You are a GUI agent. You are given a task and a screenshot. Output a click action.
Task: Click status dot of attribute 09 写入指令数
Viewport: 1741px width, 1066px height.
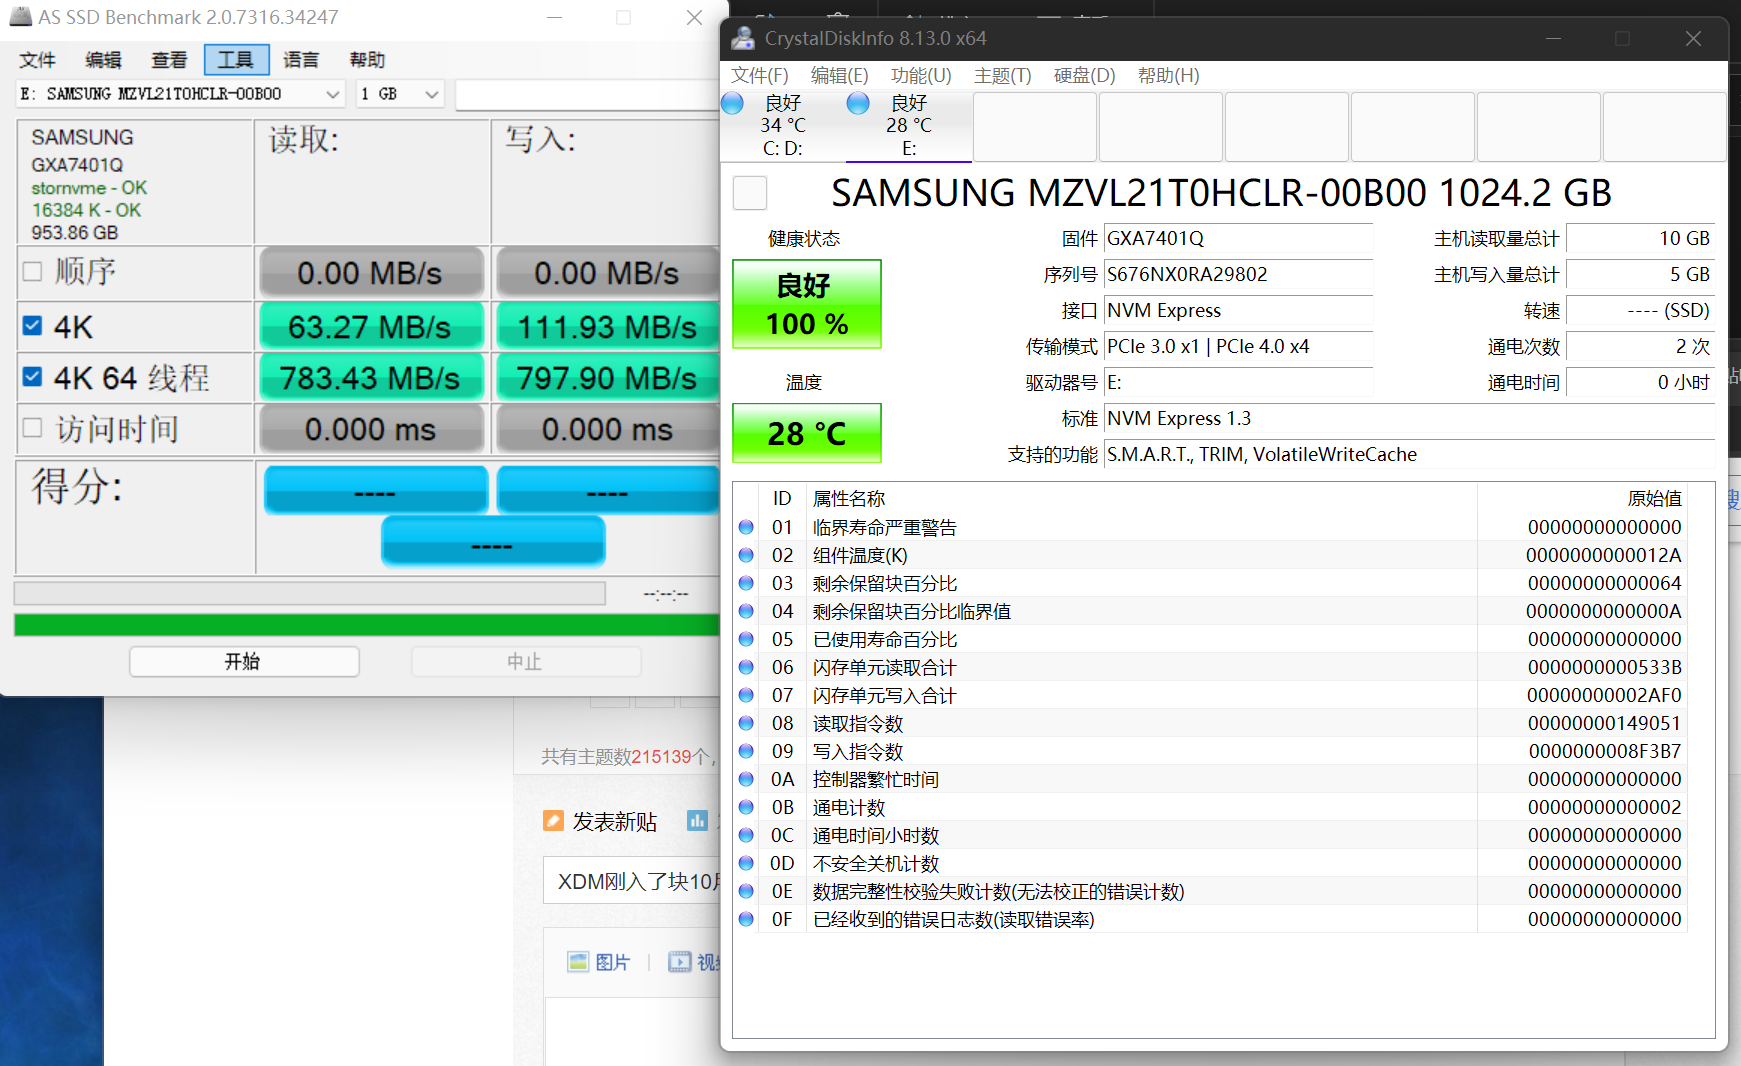746,751
